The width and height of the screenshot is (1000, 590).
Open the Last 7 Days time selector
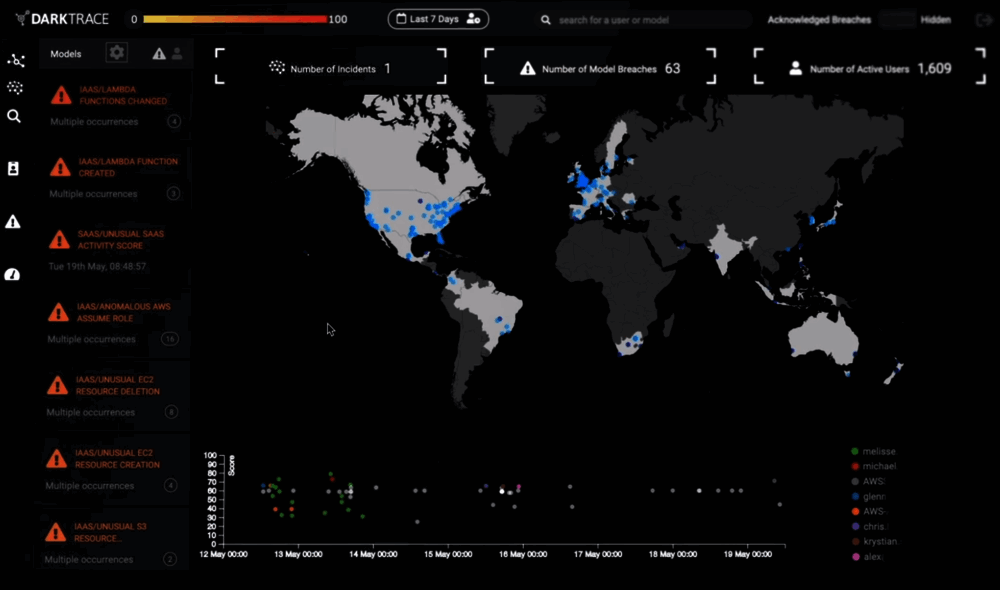pos(437,18)
